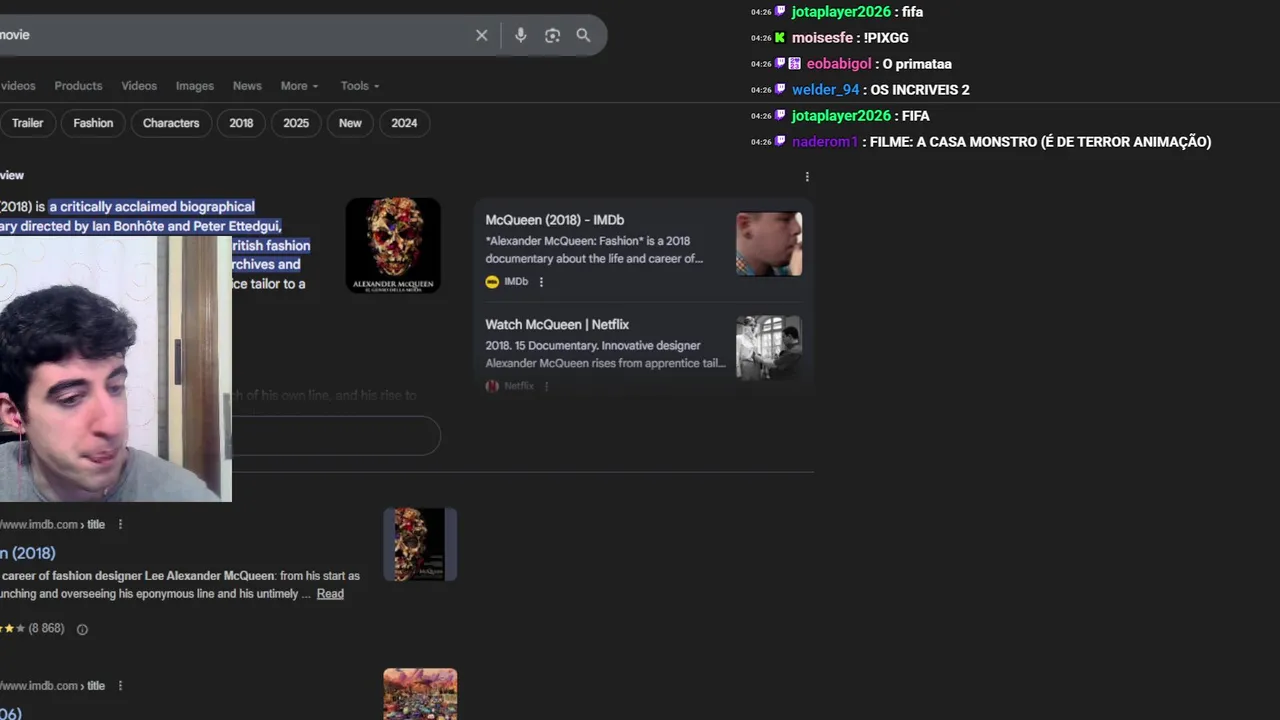Click the skull poster thumbnail beside the imdb result

point(420,544)
